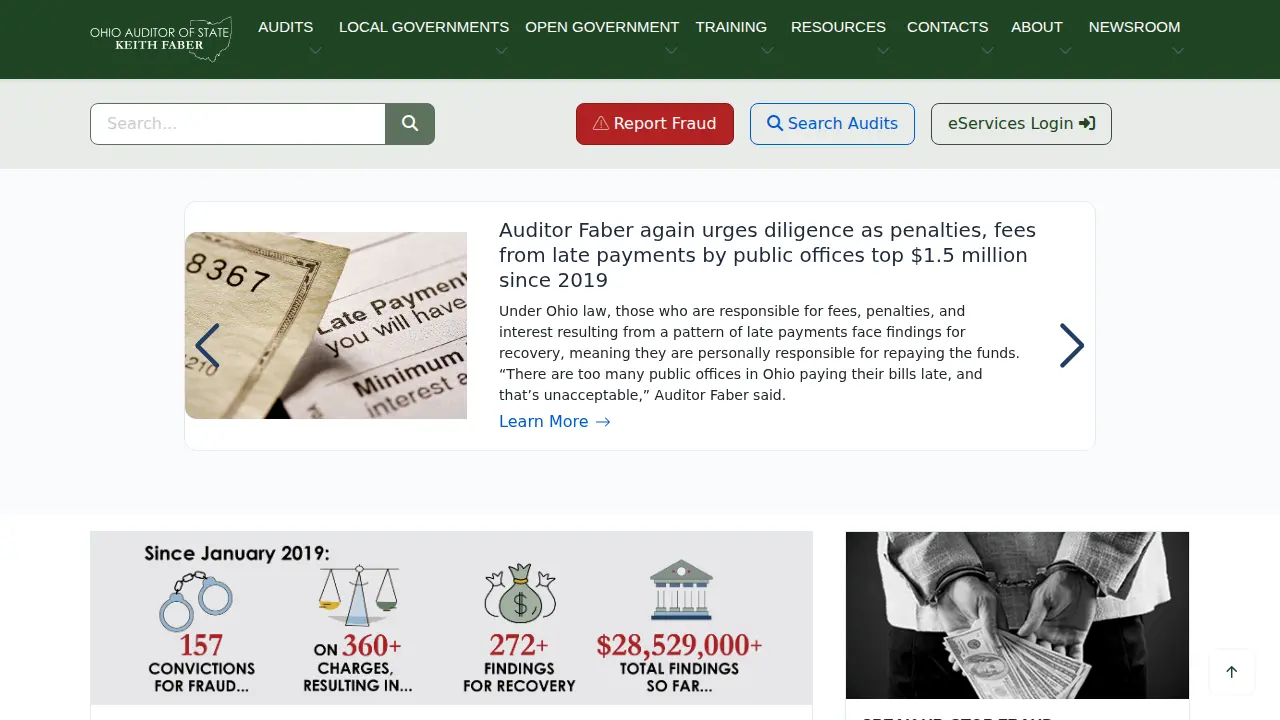Click the back-to-top arrow button
1280x720 pixels.
click(1232, 672)
